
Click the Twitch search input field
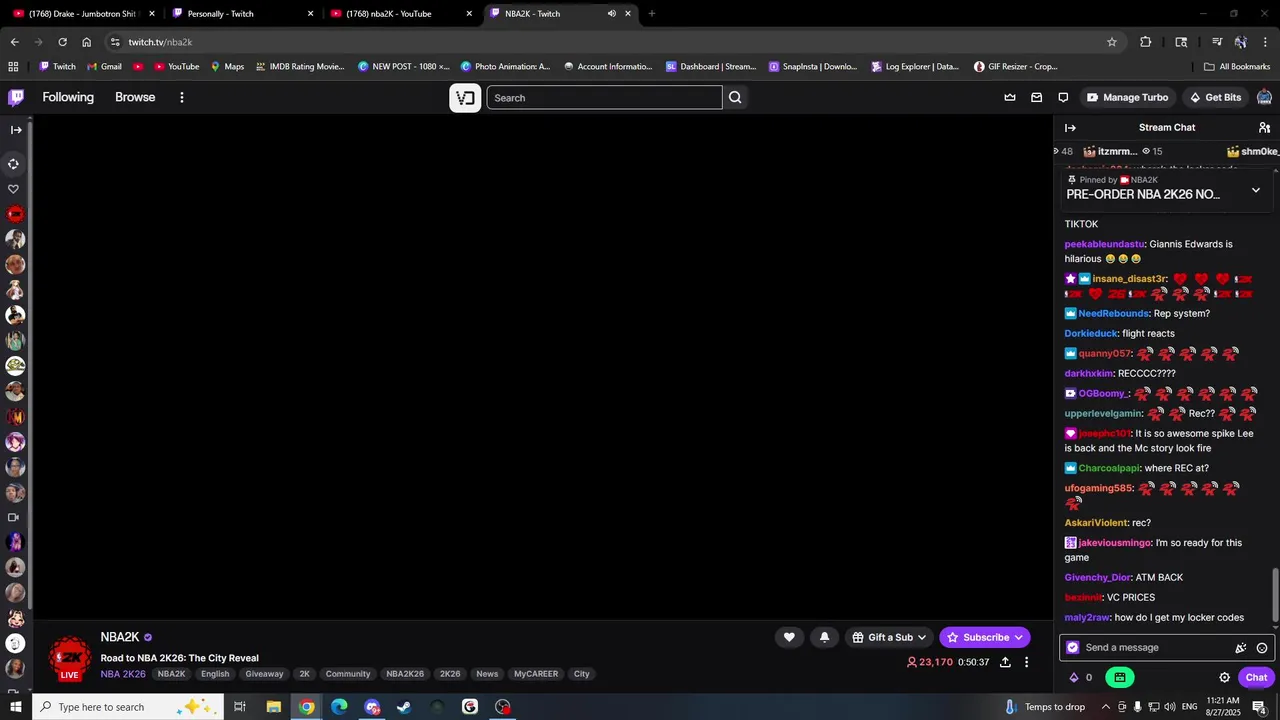coord(604,97)
